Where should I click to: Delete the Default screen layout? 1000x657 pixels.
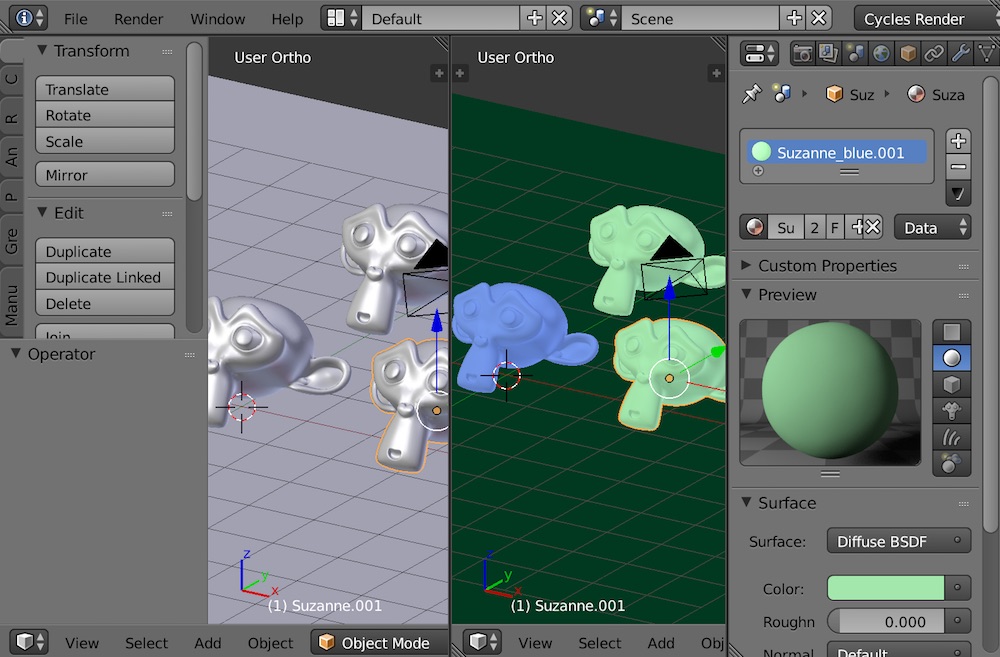click(559, 18)
